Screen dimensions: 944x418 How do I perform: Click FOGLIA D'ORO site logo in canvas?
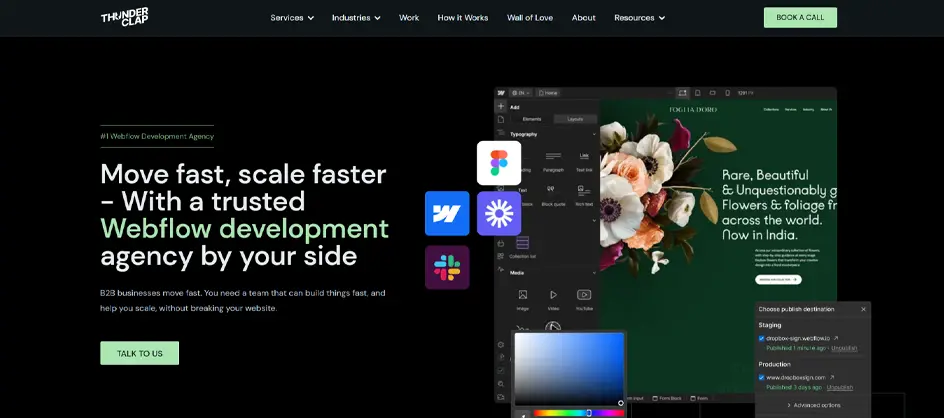click(x=693, y=110)
